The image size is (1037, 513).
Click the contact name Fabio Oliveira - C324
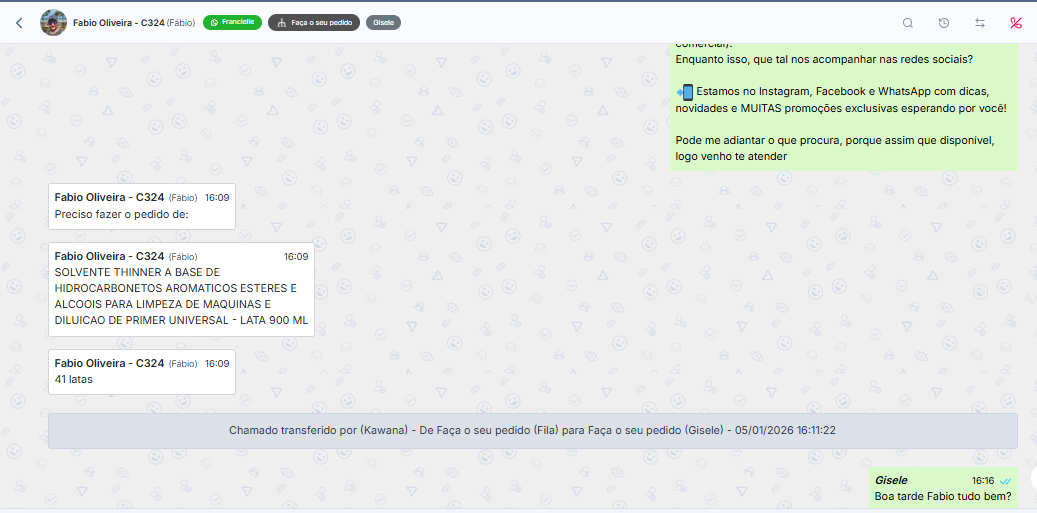(118, 23)
